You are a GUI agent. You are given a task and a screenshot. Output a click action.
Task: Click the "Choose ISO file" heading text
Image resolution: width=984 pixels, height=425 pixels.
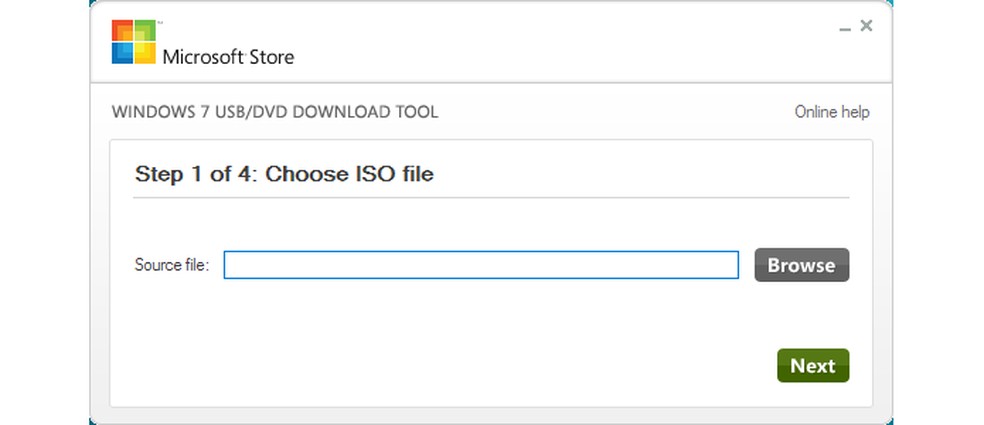[349, 174]
